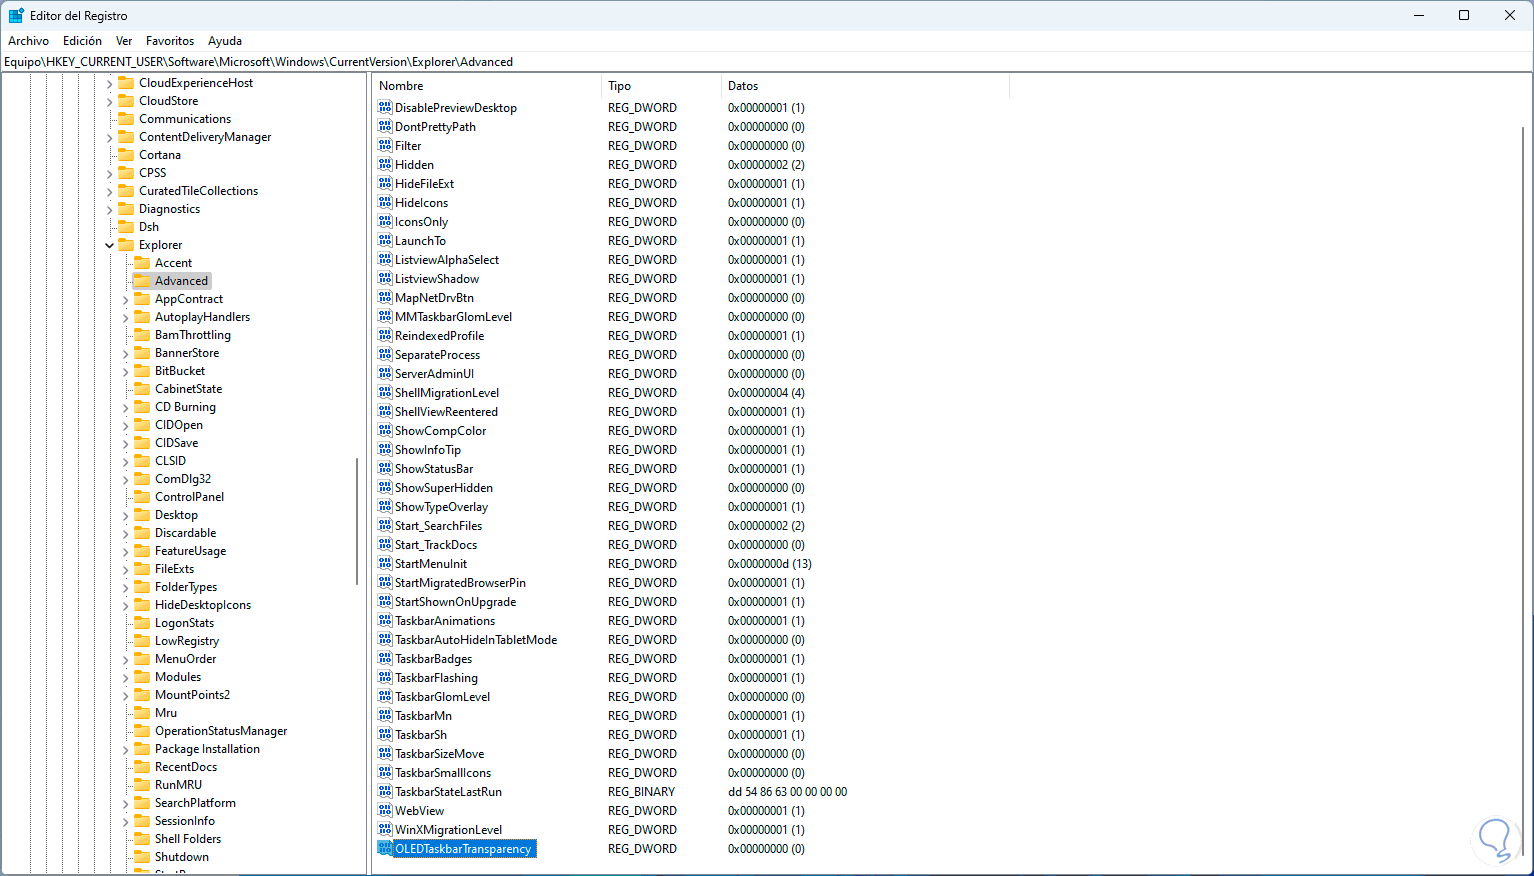Open the Ayuda menu
The image size is (1534, 876).
225,41
